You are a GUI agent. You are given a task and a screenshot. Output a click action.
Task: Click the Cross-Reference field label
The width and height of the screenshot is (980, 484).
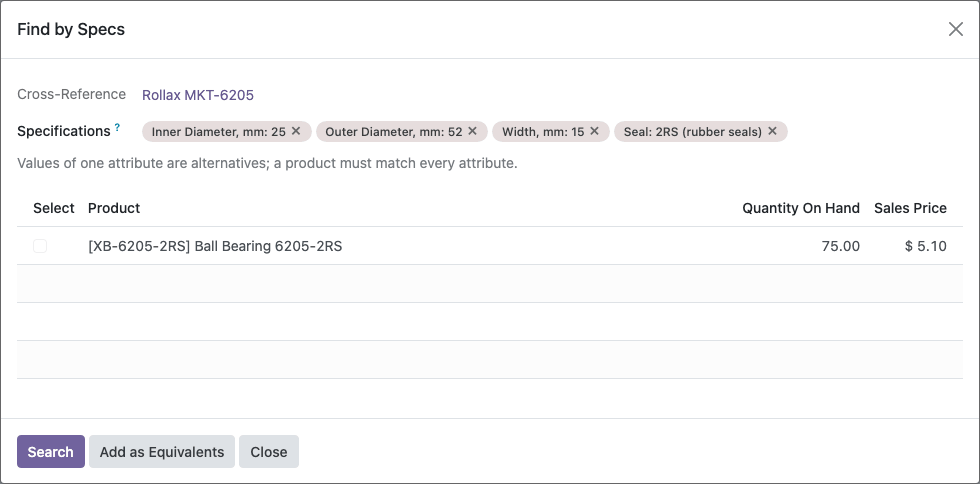coord(71,94)
